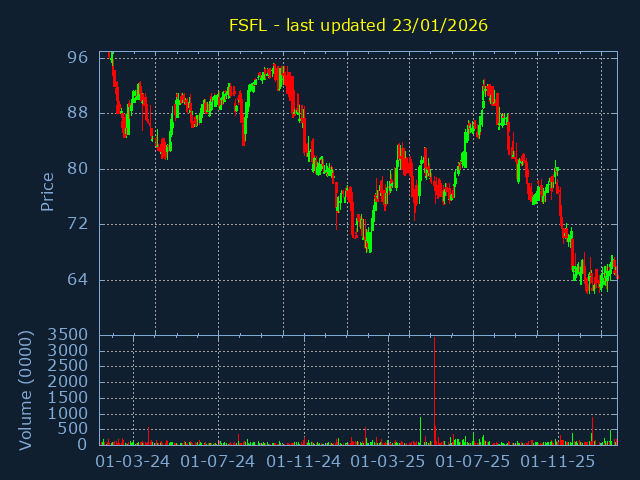
Task: Select the 80 price tick label
Action: click(x=77, y=168)
